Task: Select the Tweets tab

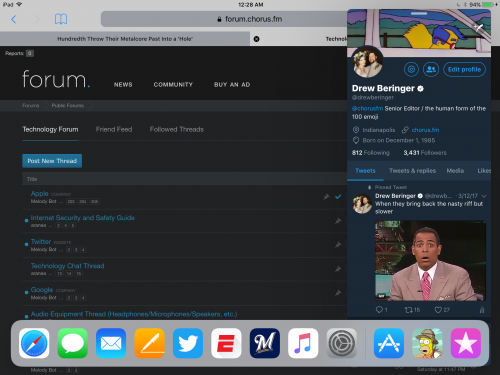Action: click(365, 171)
